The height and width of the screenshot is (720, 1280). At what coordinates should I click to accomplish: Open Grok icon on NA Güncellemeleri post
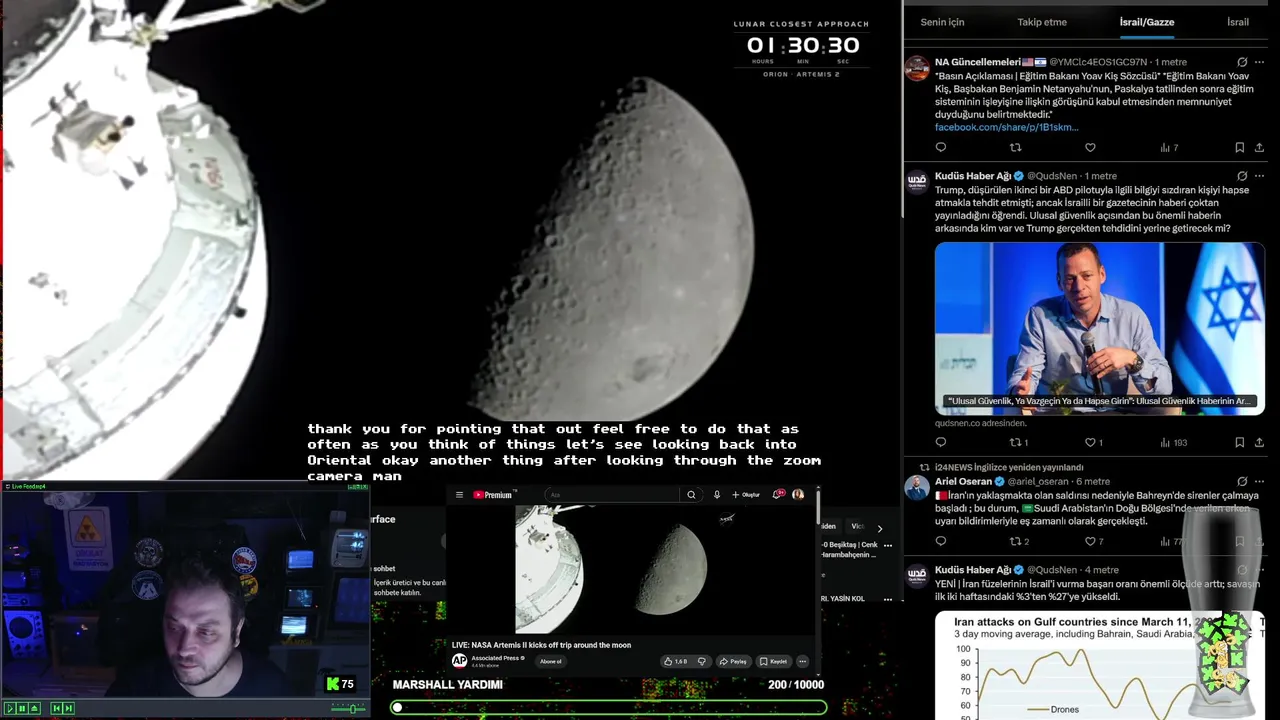pos(1242,62)
